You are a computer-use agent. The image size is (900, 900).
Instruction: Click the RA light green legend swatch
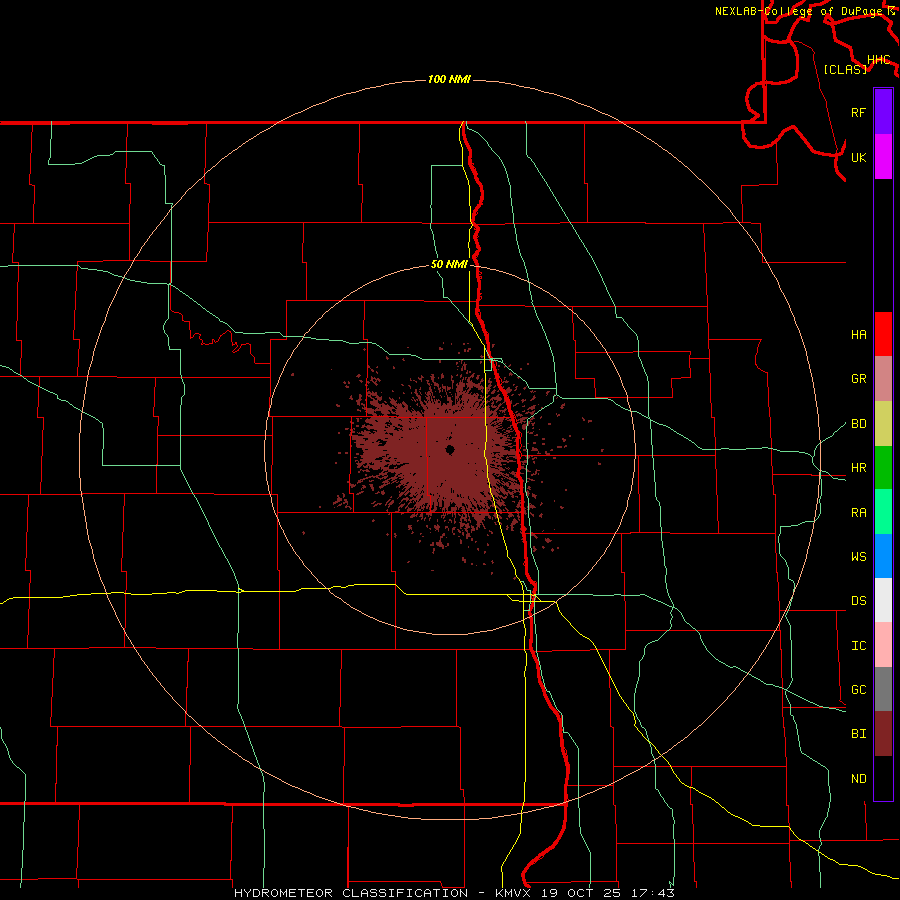[883, 512]
